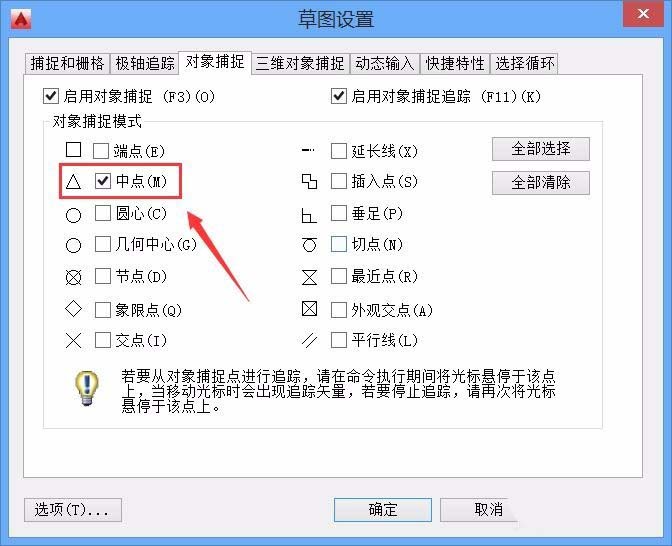The height and width of the screenshot is (546, 672).
Task: Enable the 端点(E) endpoint checkbox
Action: pos(101,151)
